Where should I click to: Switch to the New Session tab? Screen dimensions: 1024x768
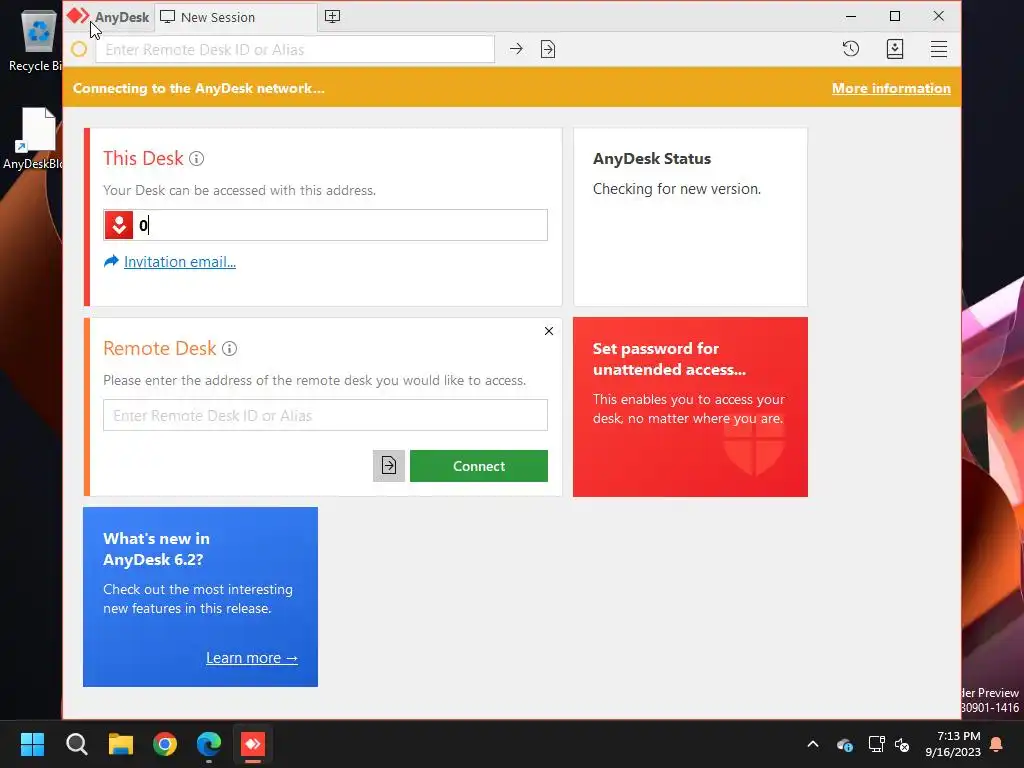coord(236,17)
